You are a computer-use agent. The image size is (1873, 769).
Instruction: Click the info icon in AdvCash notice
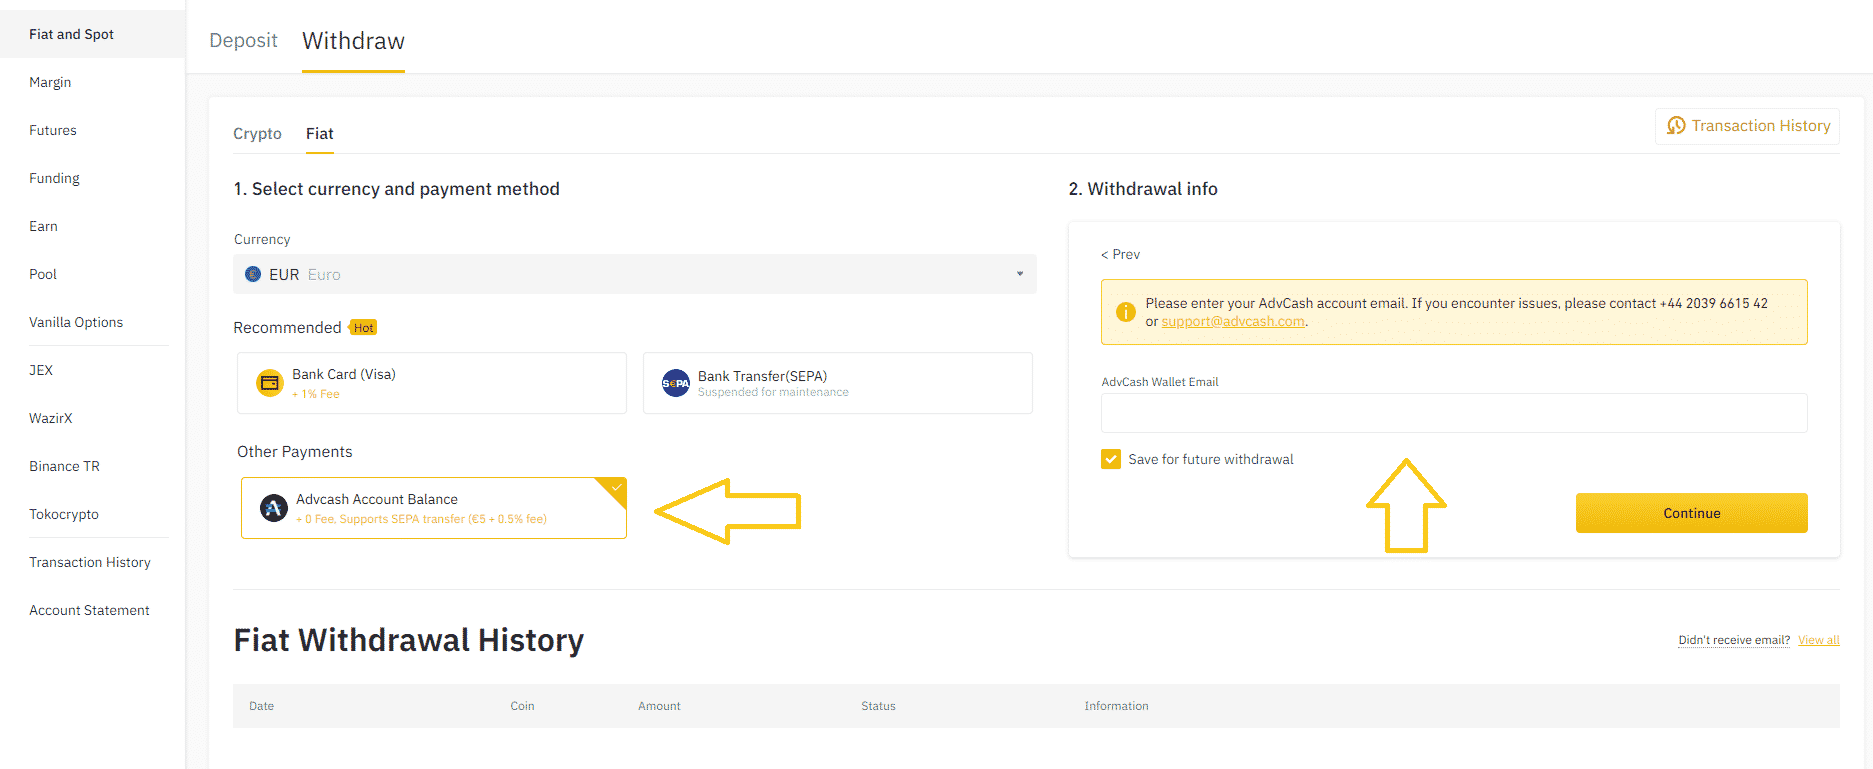click(x=1125, y=312)
